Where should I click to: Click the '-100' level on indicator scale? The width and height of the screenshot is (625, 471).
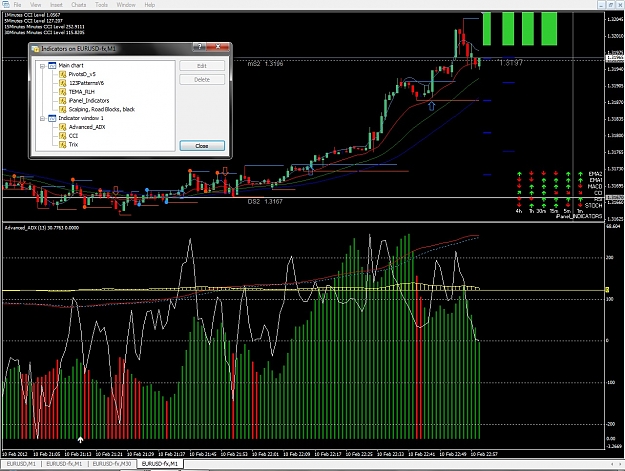[610, 383]
